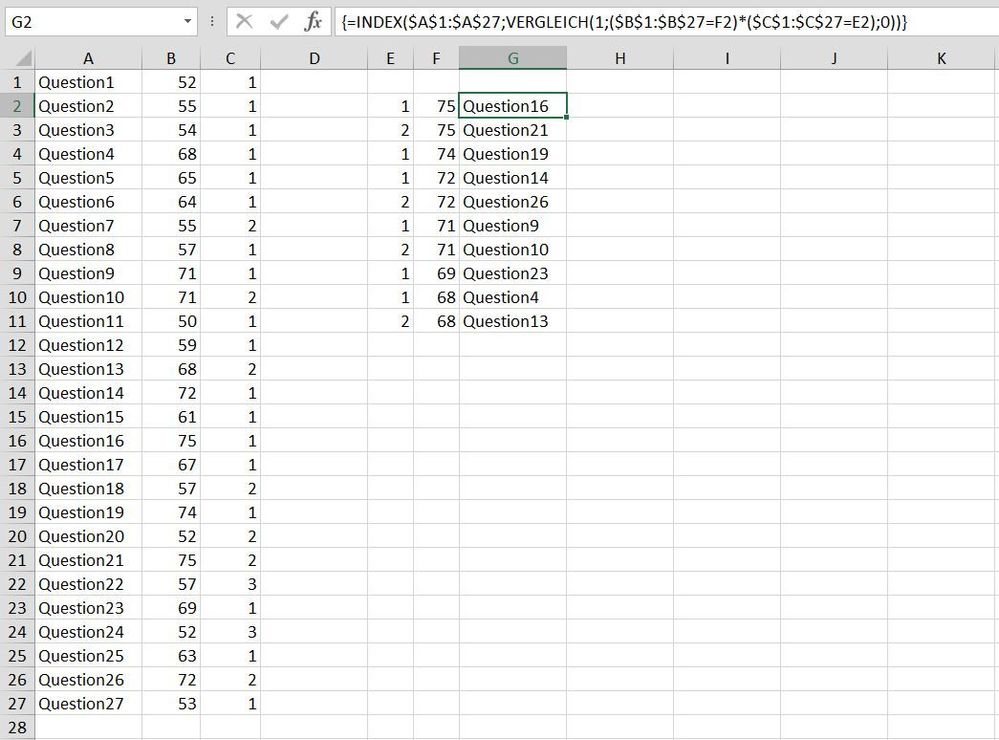The image size is (999, 740).
Task: Open the Insert Function fx button
Action: pyautogui.click(x=313, y=22)
